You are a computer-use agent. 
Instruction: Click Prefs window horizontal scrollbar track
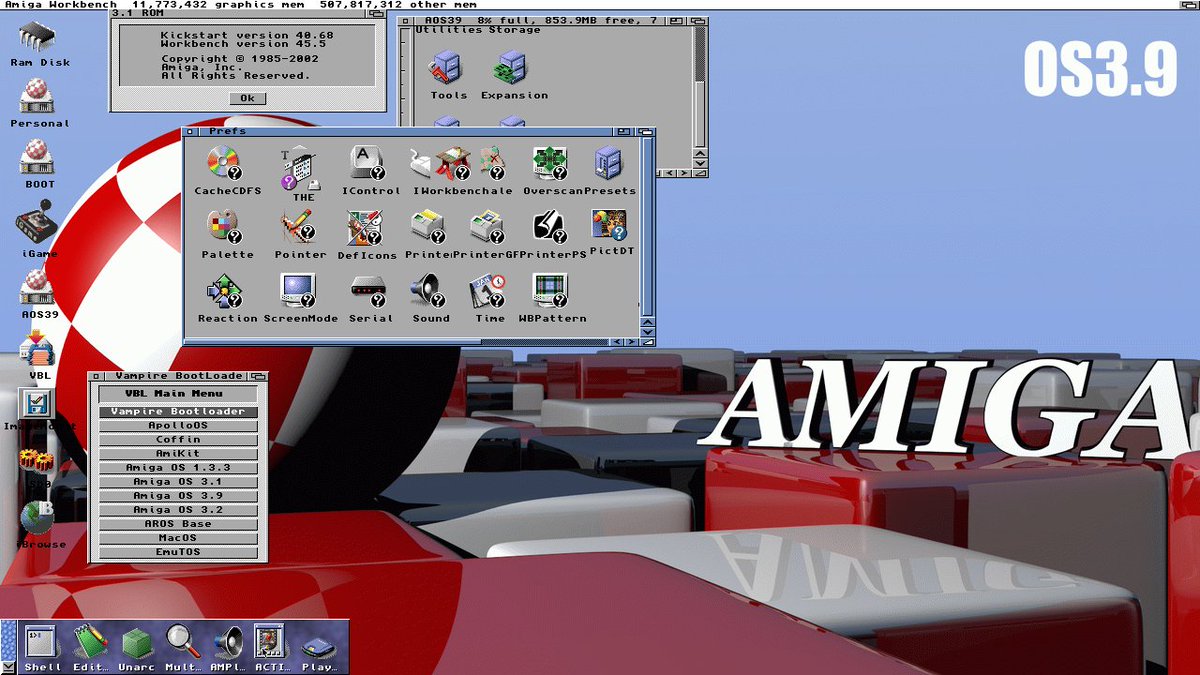(x=397, y=341)
